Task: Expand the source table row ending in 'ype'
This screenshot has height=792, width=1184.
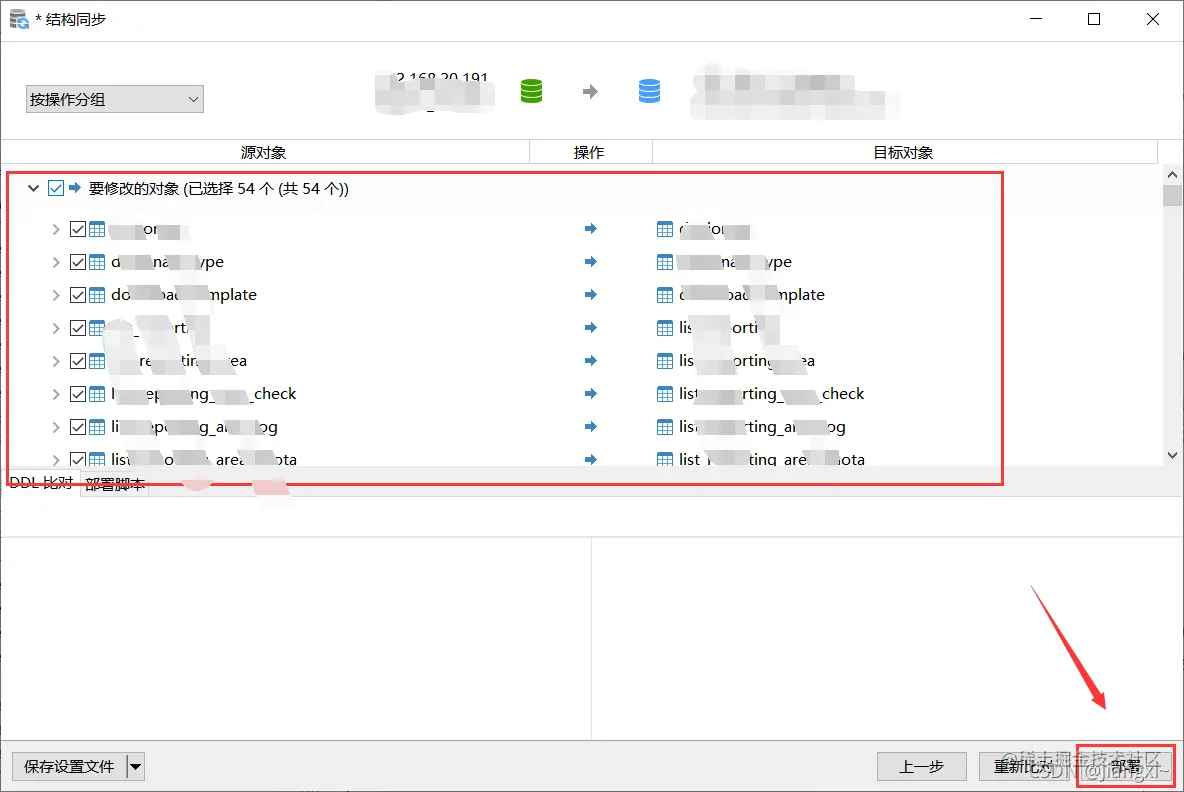Action: click(x=56, y=262)
